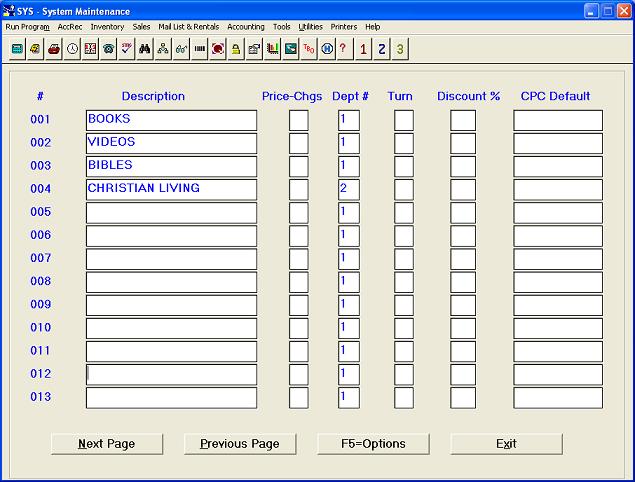This screenshot has width=635, height=482.
Task: Click the eyeglasses toolbar icon
Action: 181,49
